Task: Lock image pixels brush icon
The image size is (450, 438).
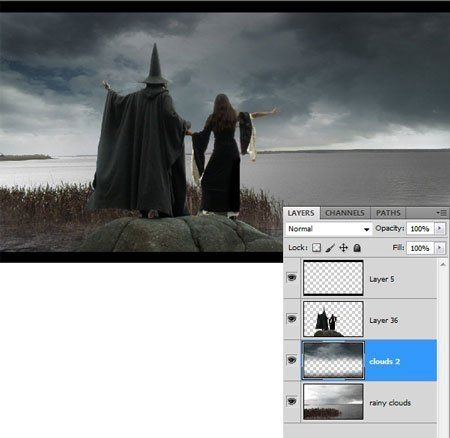Action: pyautogui.click(x=330, y=248)
